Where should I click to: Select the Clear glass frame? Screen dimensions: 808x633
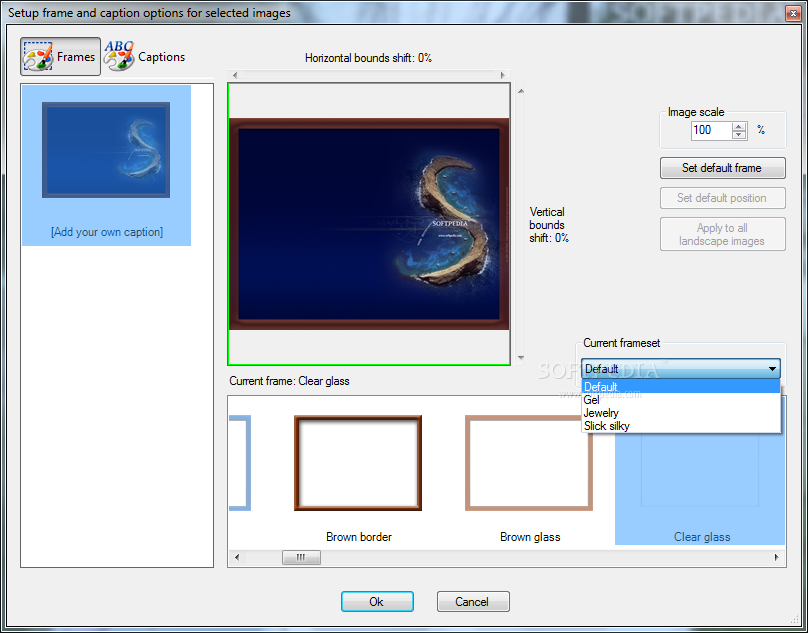(700, 489)
